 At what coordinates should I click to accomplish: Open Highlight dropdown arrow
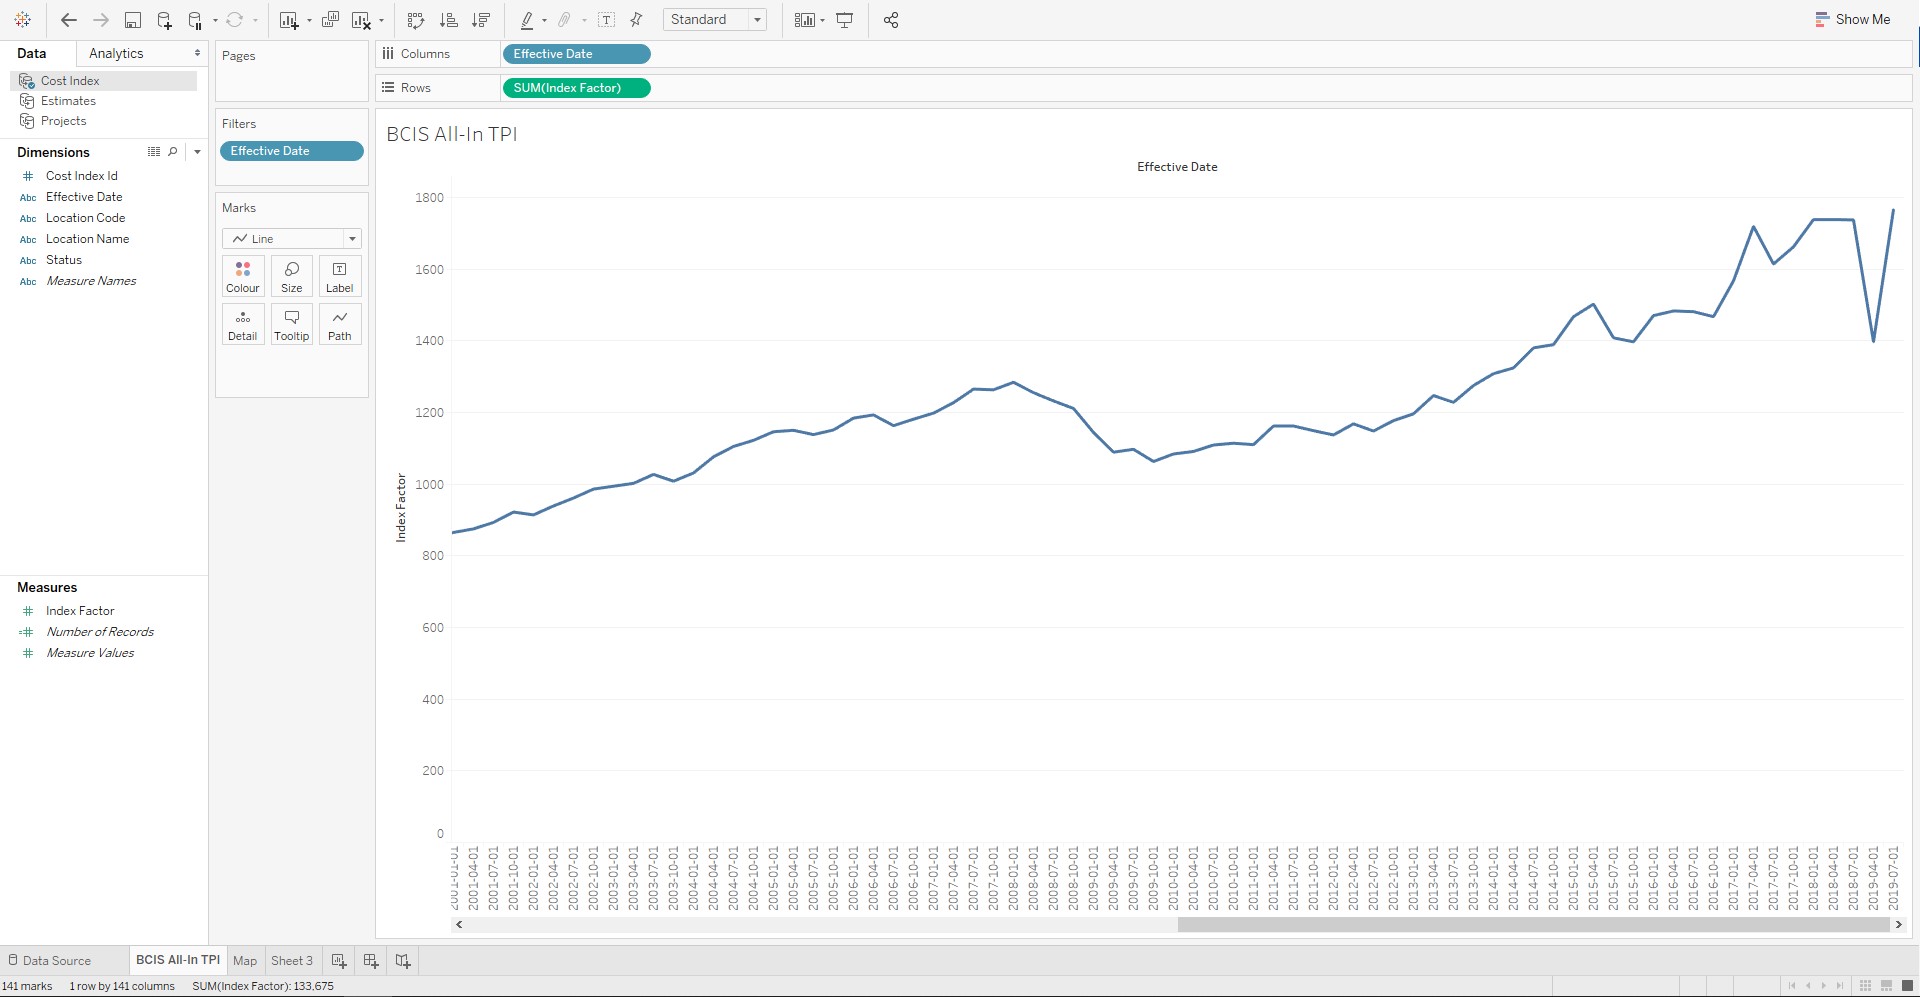pyautogui.click(x=544, y=20)
